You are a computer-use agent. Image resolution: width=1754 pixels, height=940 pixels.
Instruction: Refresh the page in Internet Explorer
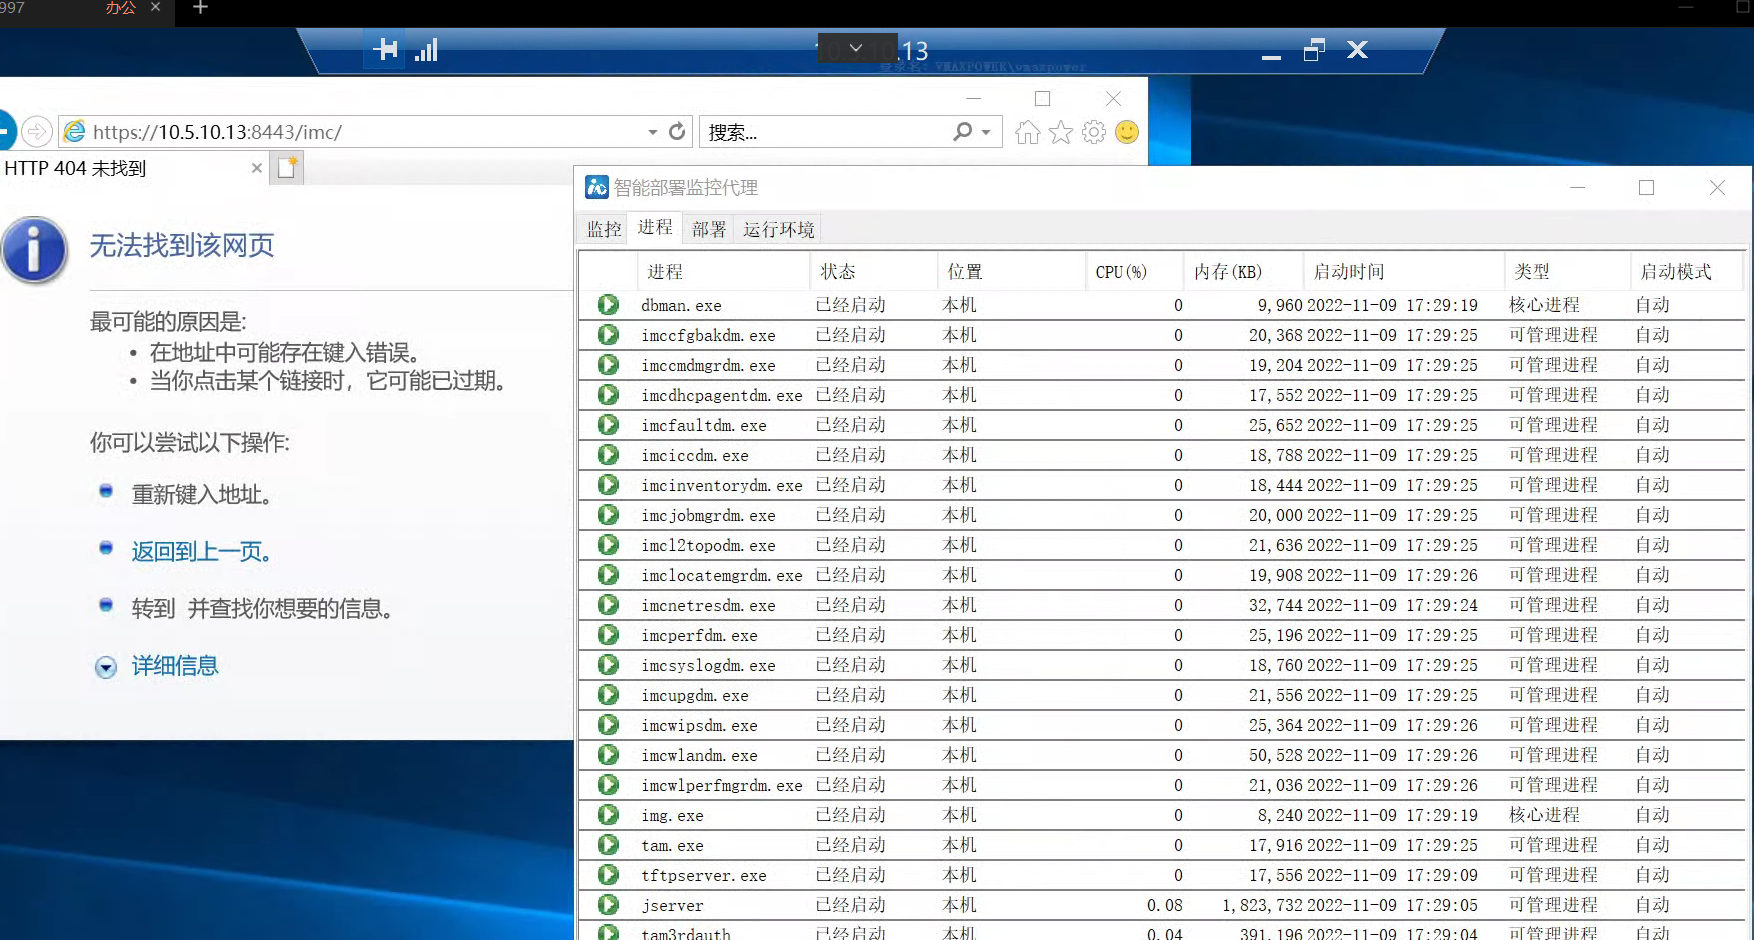pos(677,131)
